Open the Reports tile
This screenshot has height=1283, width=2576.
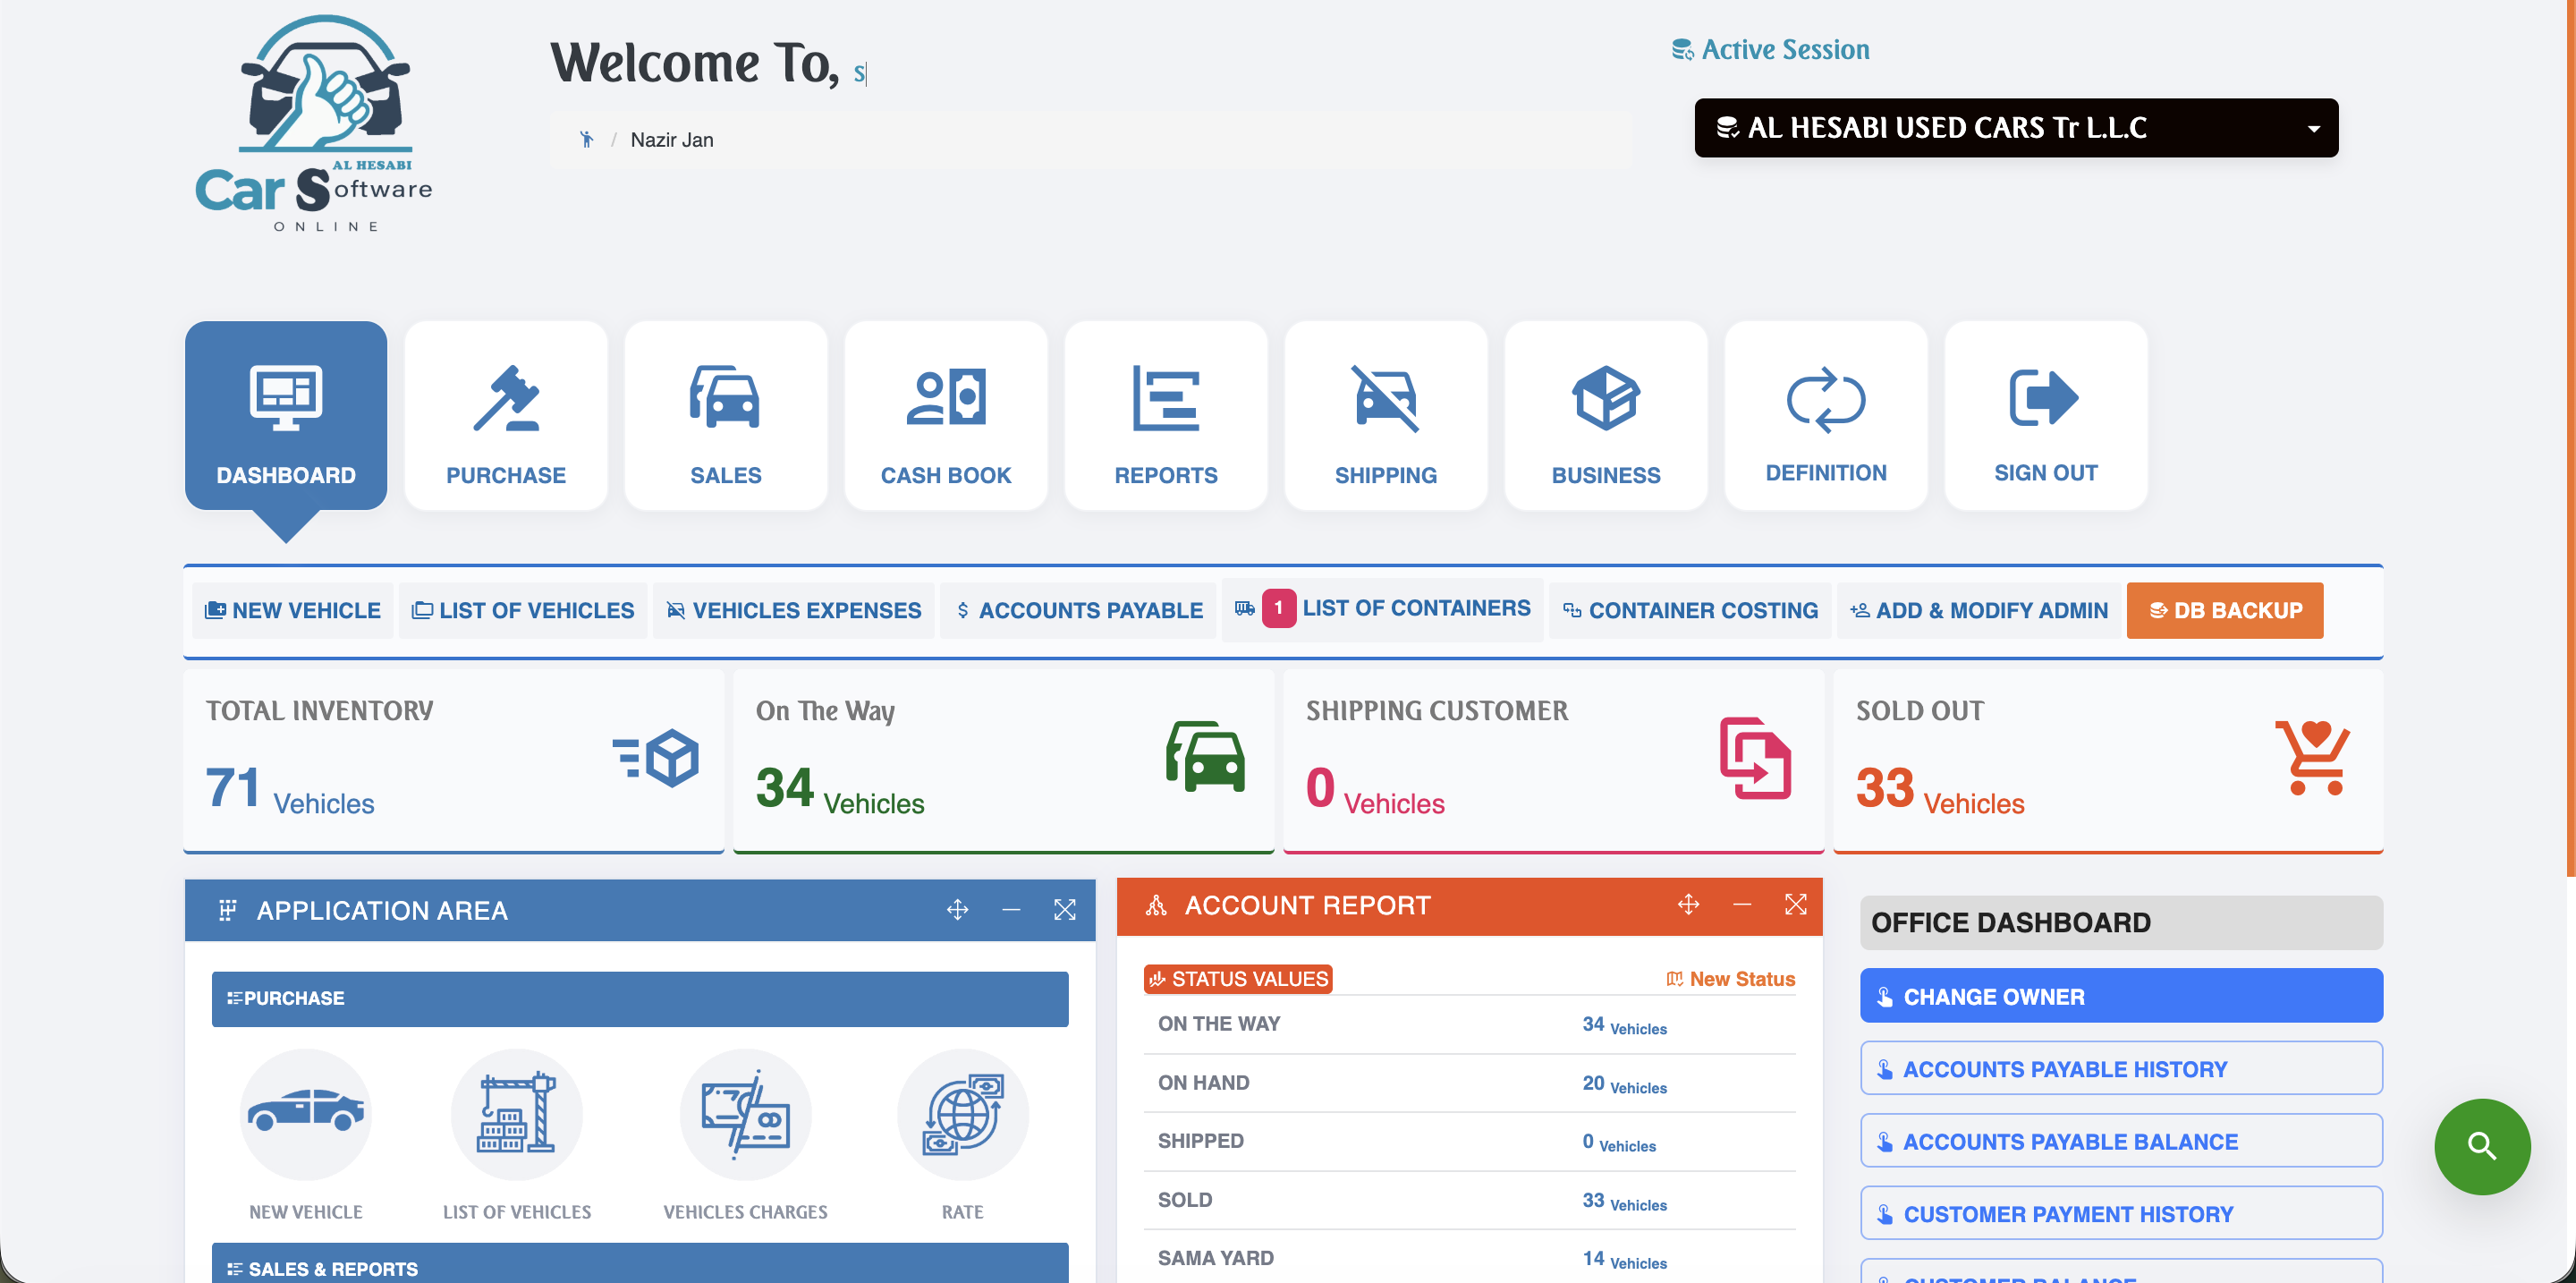coord(1166,415)
